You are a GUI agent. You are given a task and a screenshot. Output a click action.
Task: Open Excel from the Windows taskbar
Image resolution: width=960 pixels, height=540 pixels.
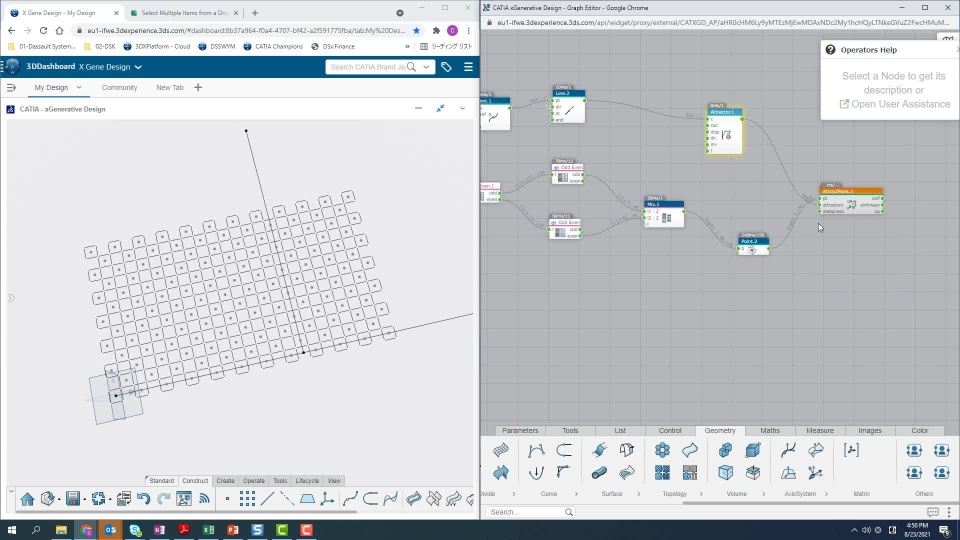(208, 530)
